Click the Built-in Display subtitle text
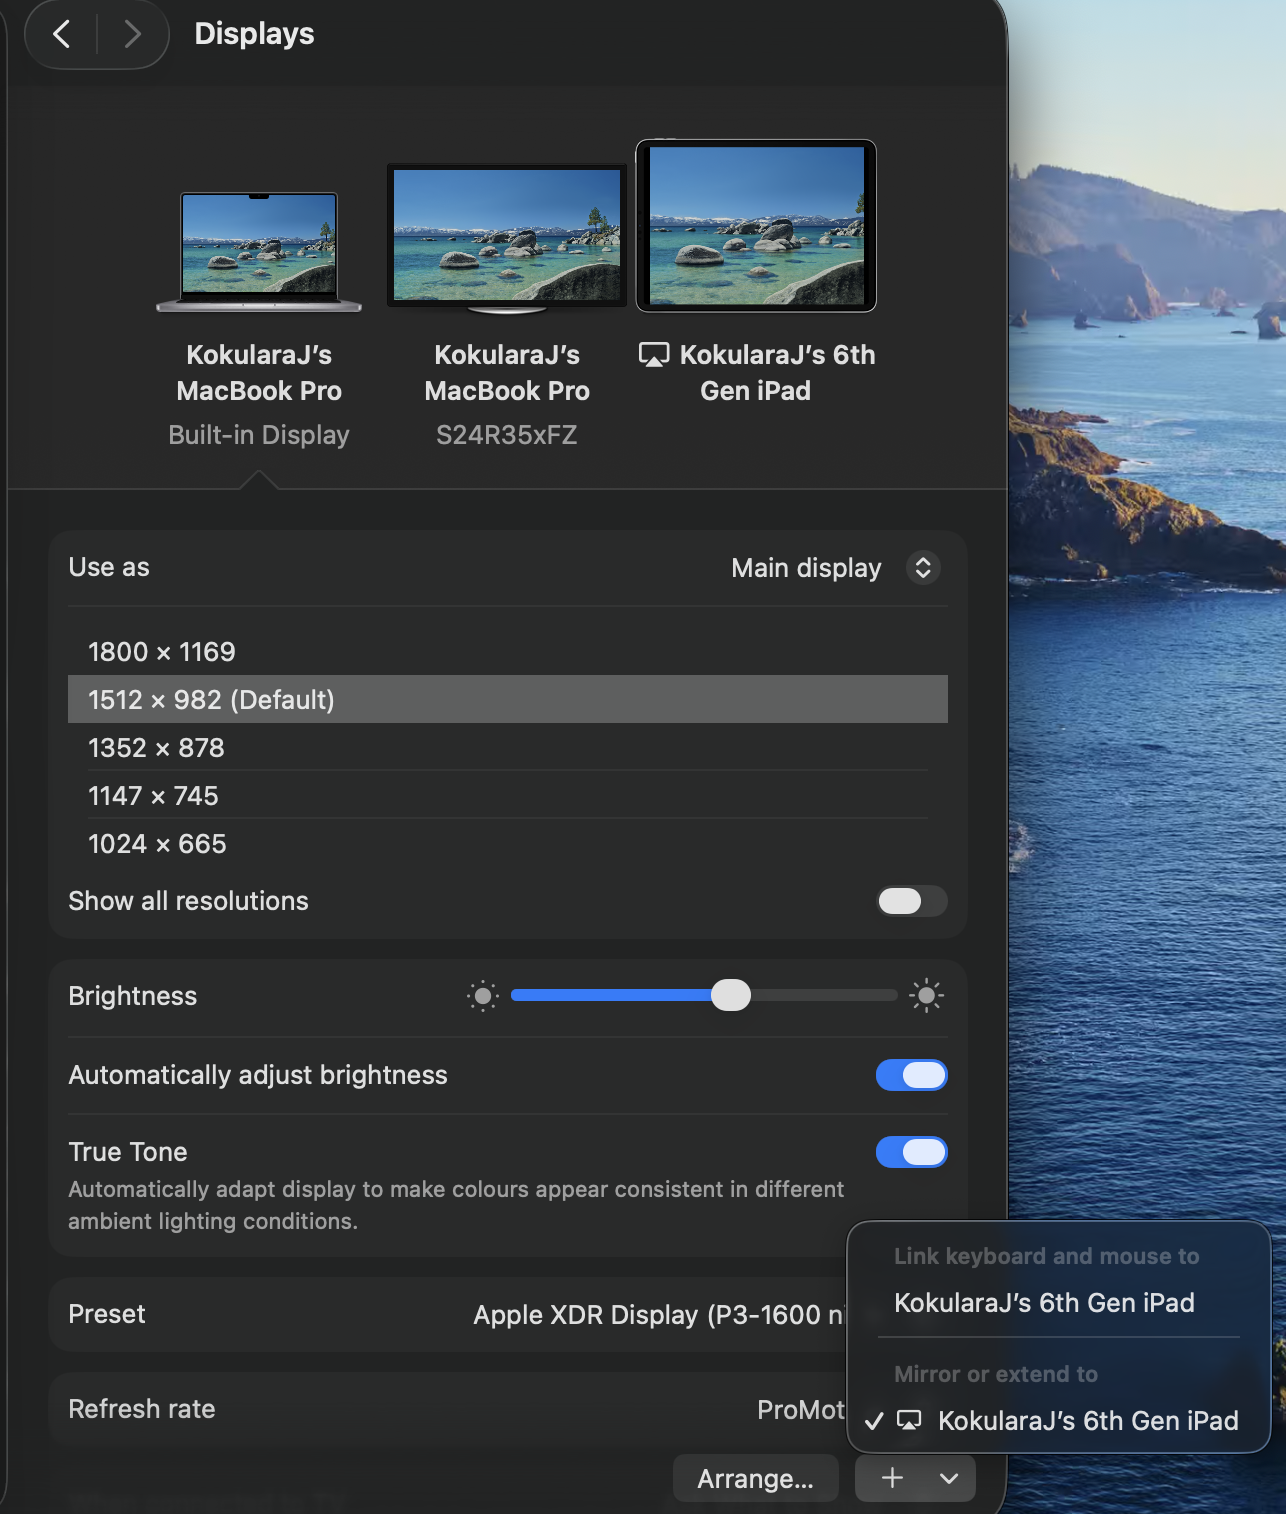Image resolution: width=1286 pixels, height=1514 pixels. click(x=259, y=435)
